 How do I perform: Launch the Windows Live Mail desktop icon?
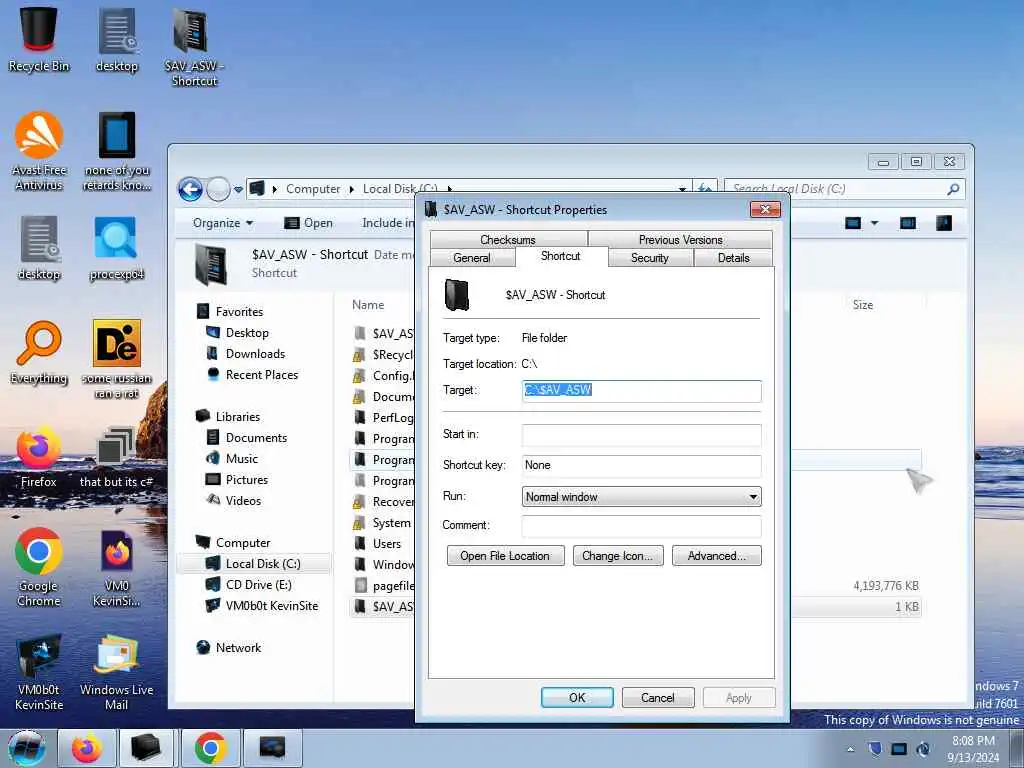116,671
